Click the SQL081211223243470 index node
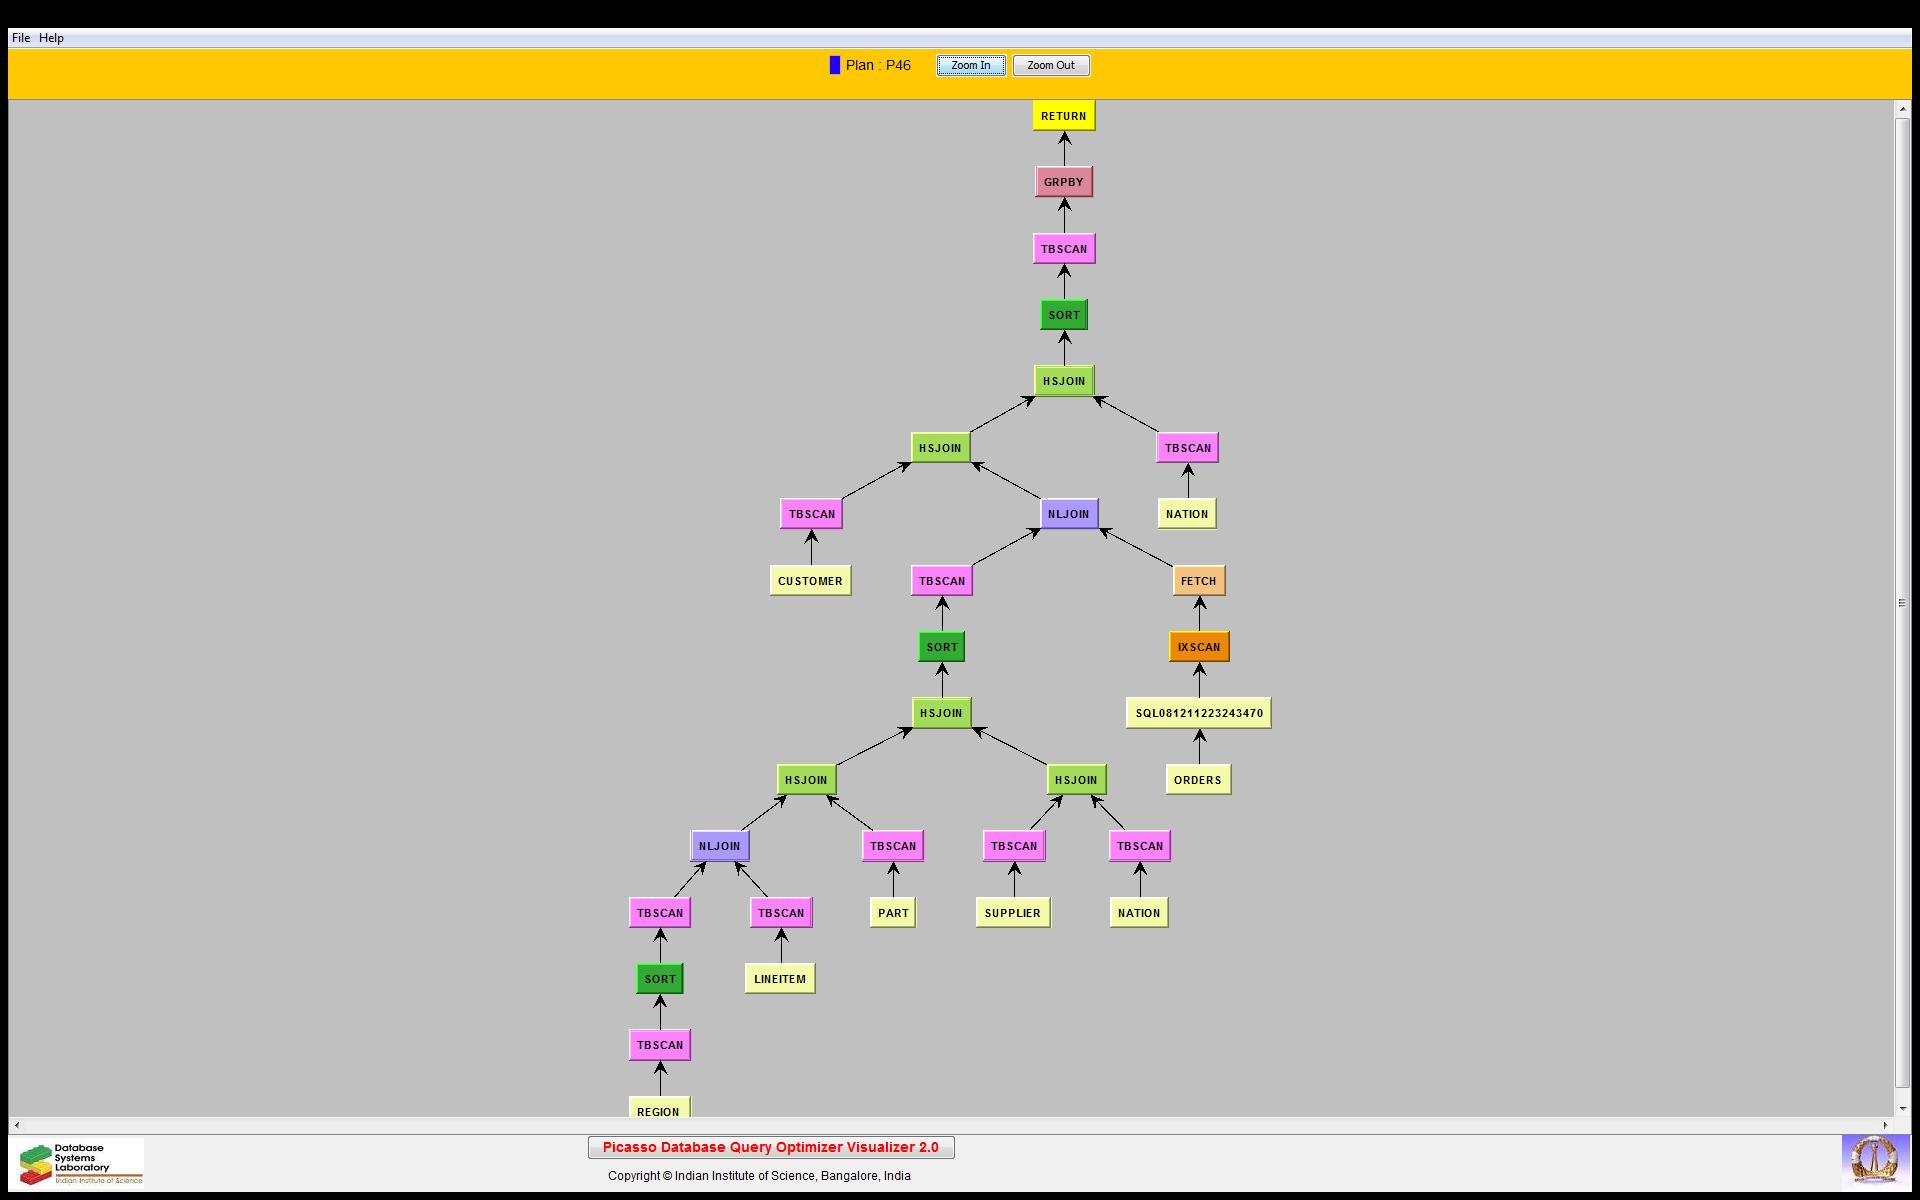The image size is (1920, 1200). point(1198,713)
